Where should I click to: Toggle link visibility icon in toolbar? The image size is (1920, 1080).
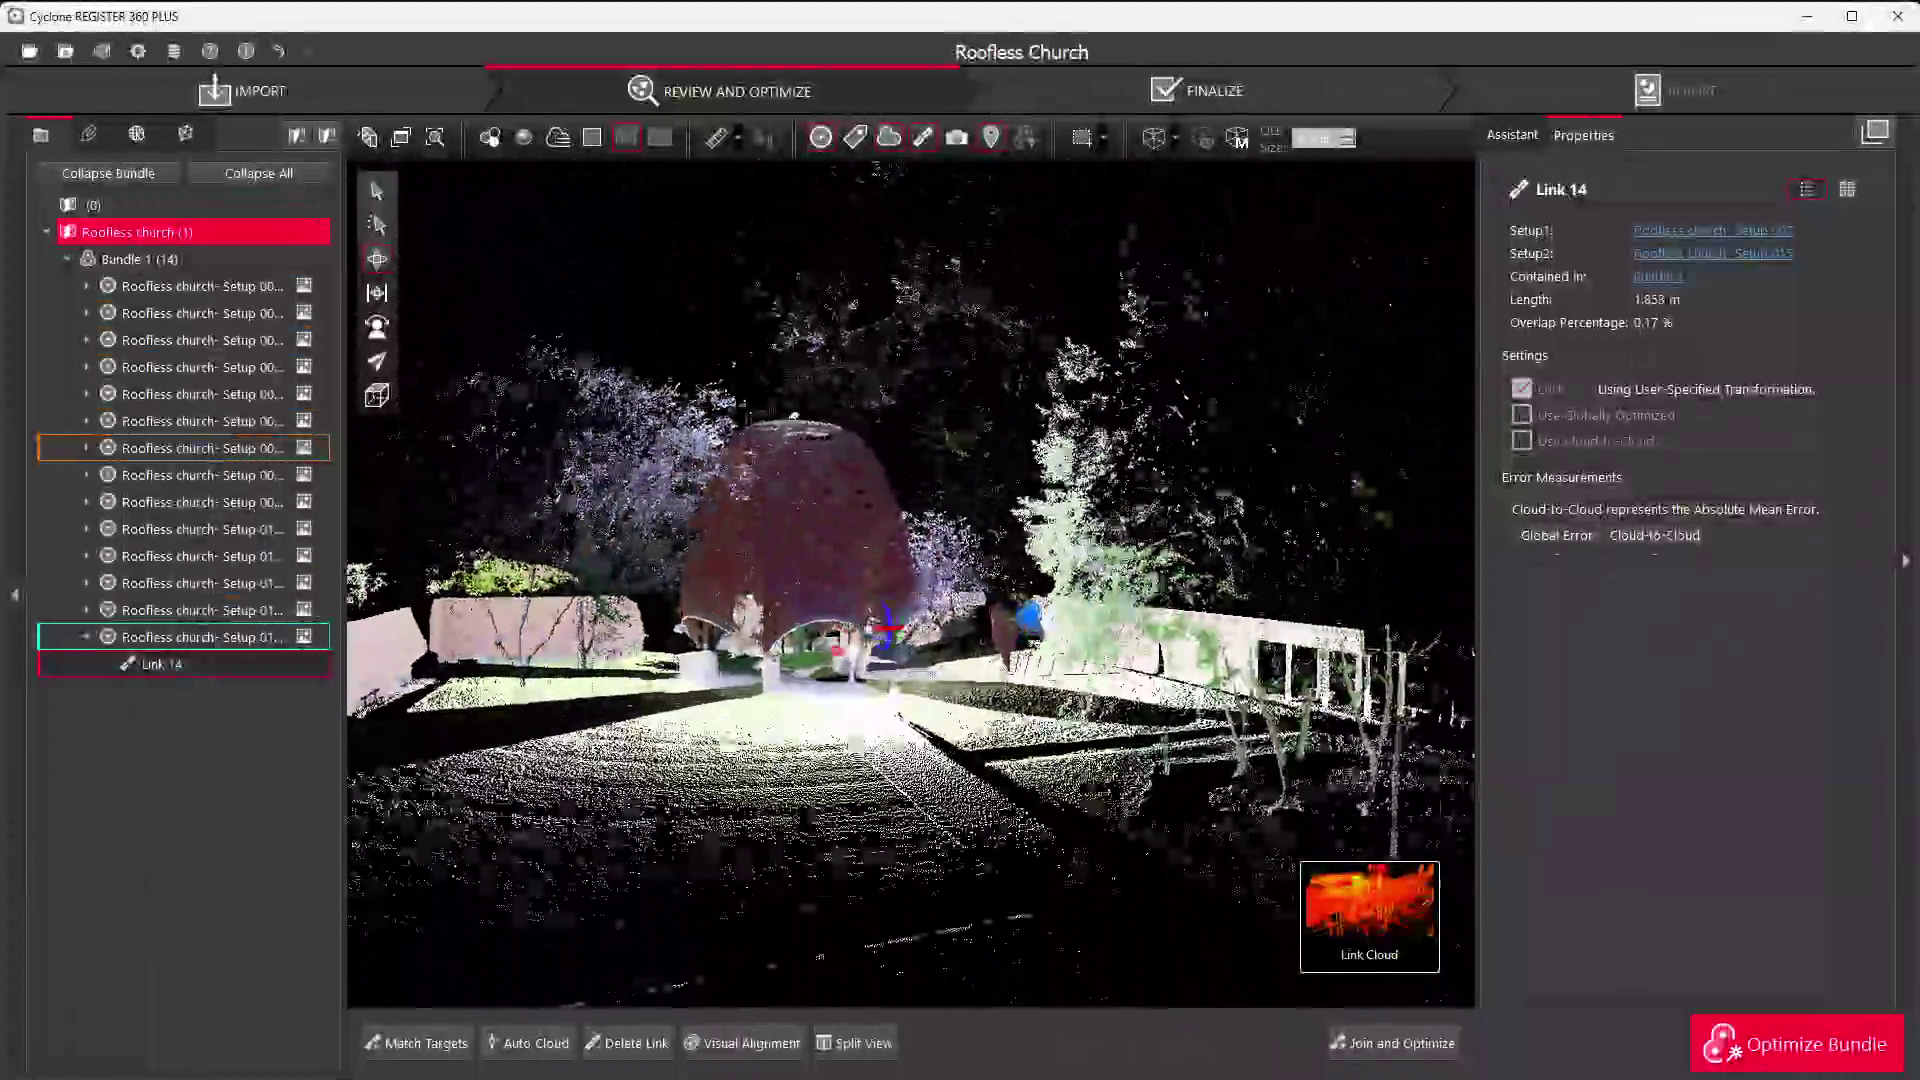point(923,138)
